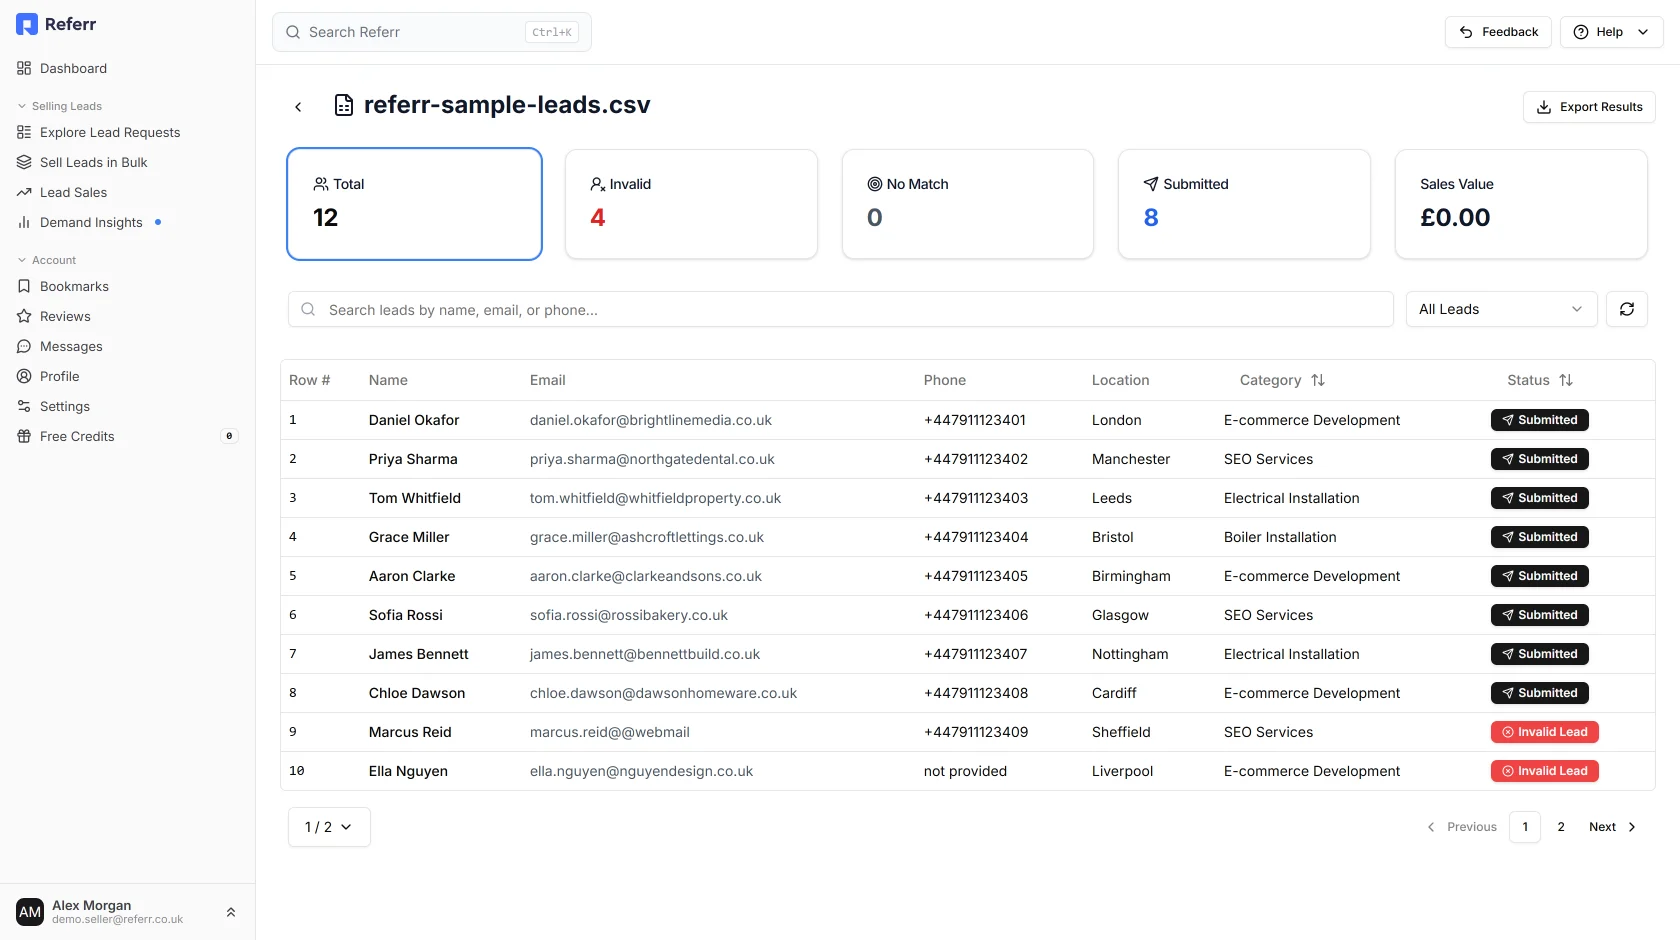Screen dimensions: 1680x940
Task: Click the Lead Sales trend icon
Action: click(x=24, y=192)
